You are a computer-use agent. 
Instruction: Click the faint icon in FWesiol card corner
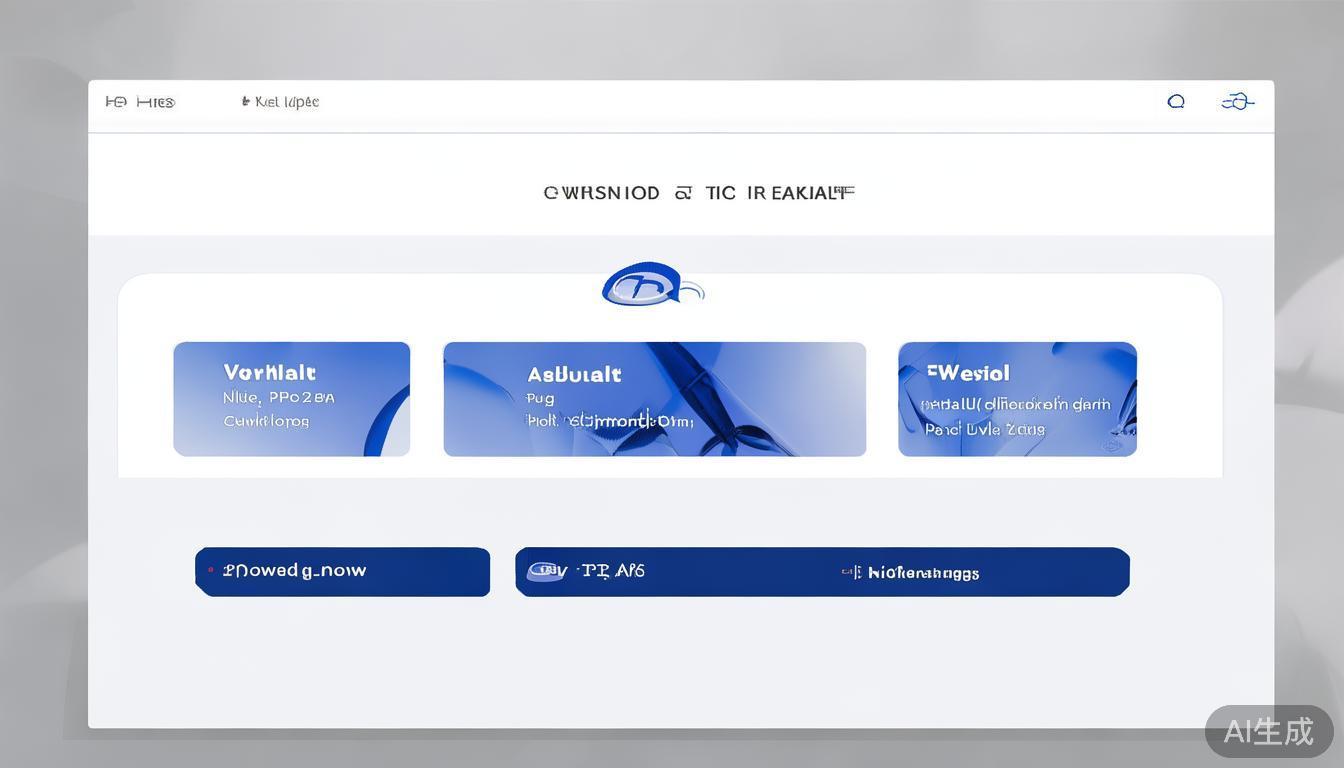(1111, 444)
